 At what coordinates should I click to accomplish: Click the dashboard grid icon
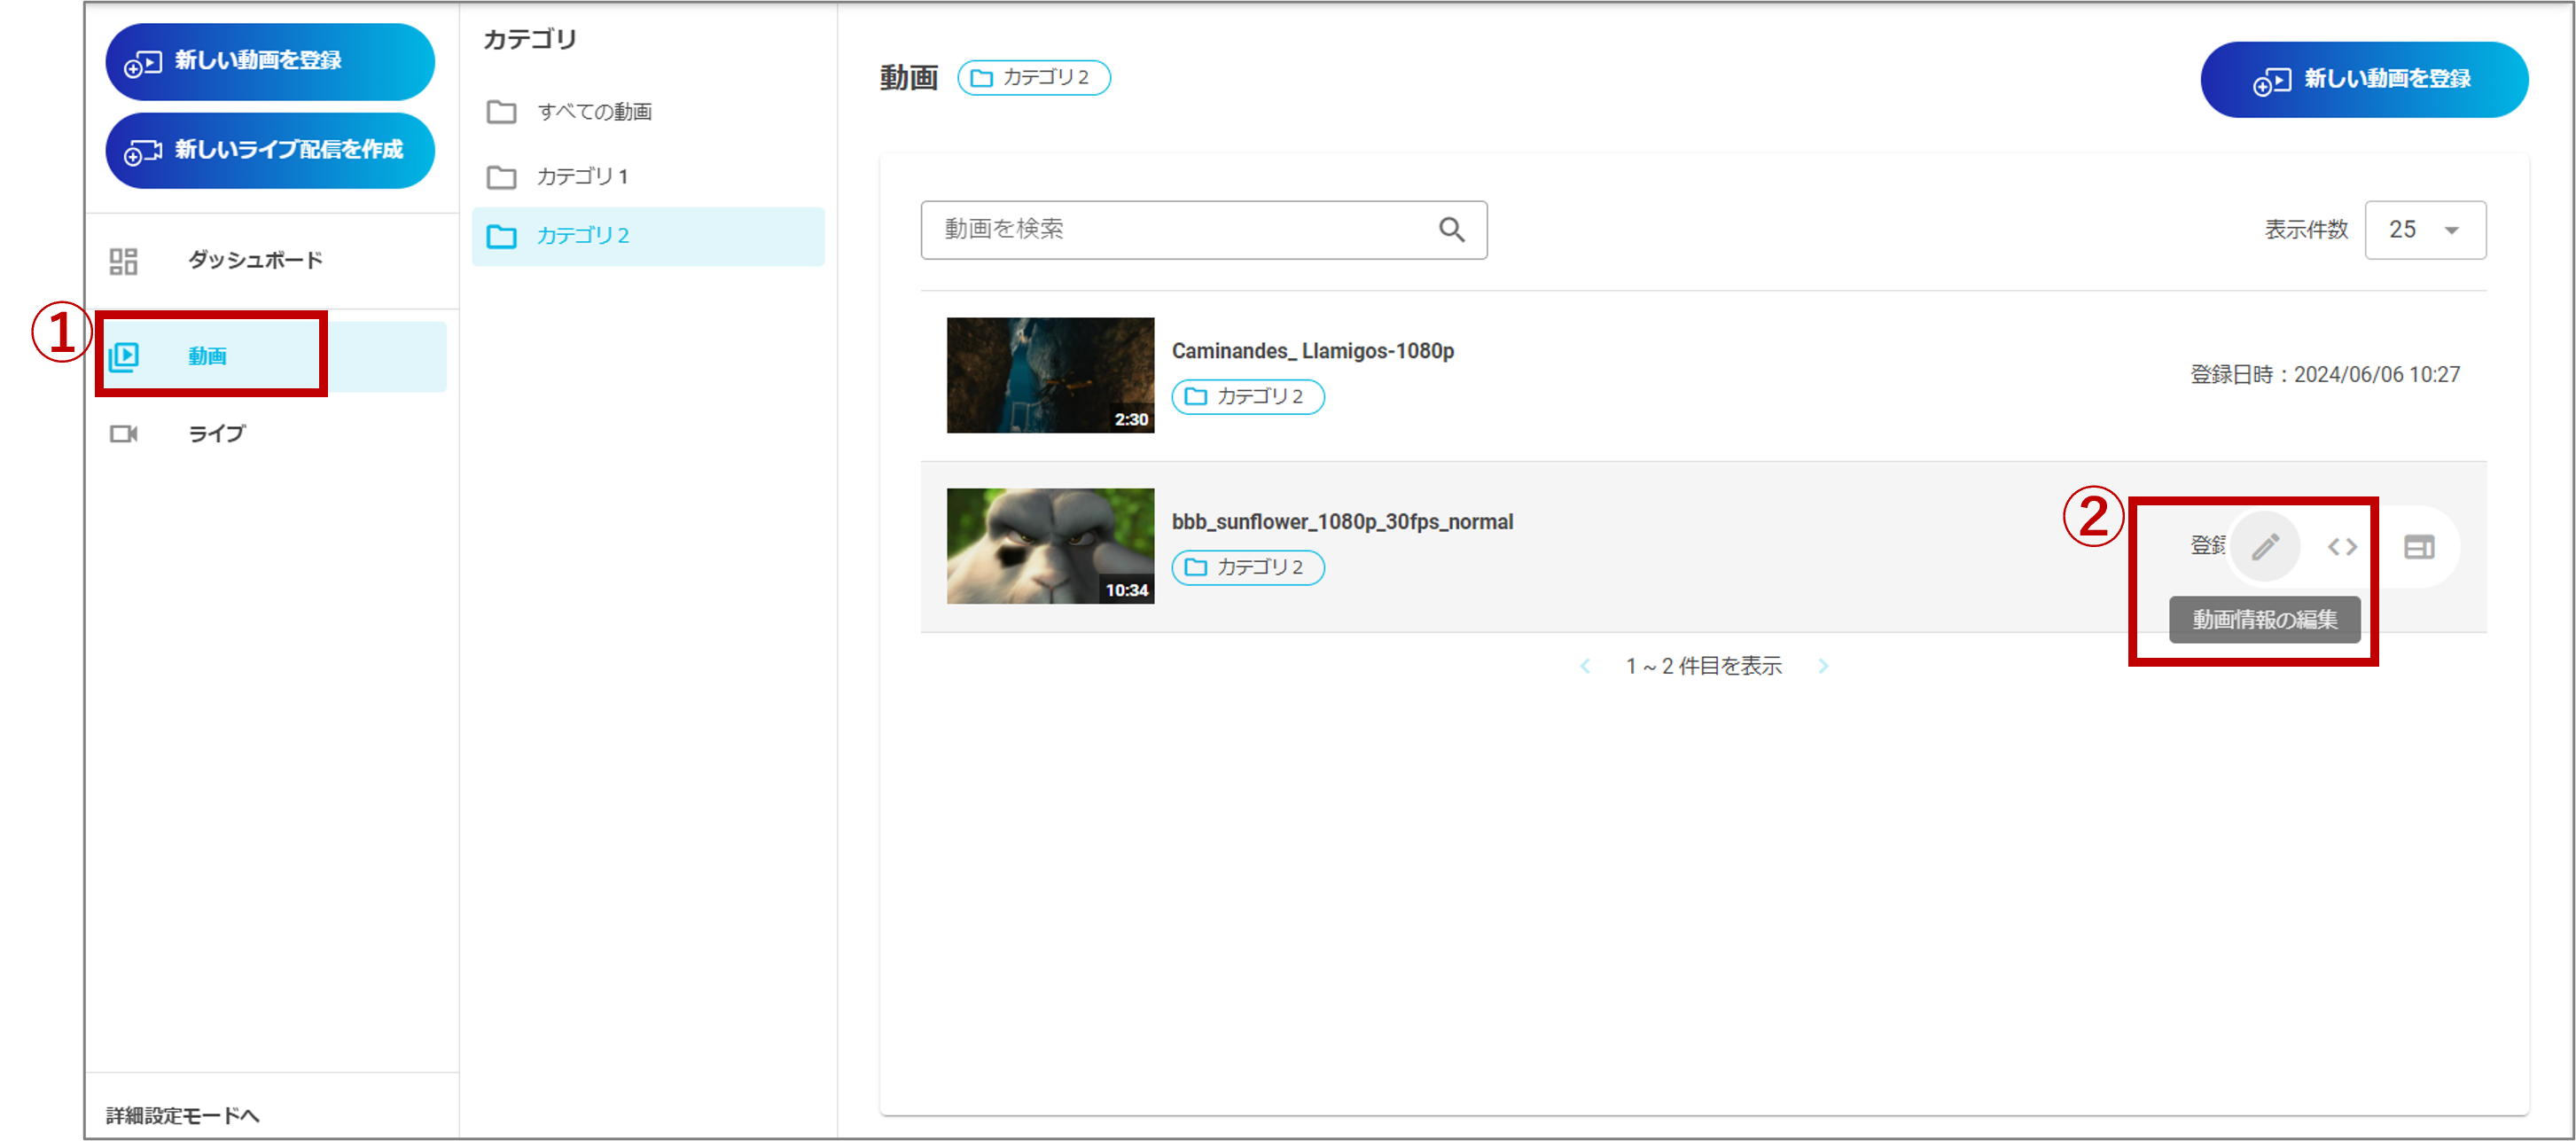pyautogui.click(x=123, y=261)
